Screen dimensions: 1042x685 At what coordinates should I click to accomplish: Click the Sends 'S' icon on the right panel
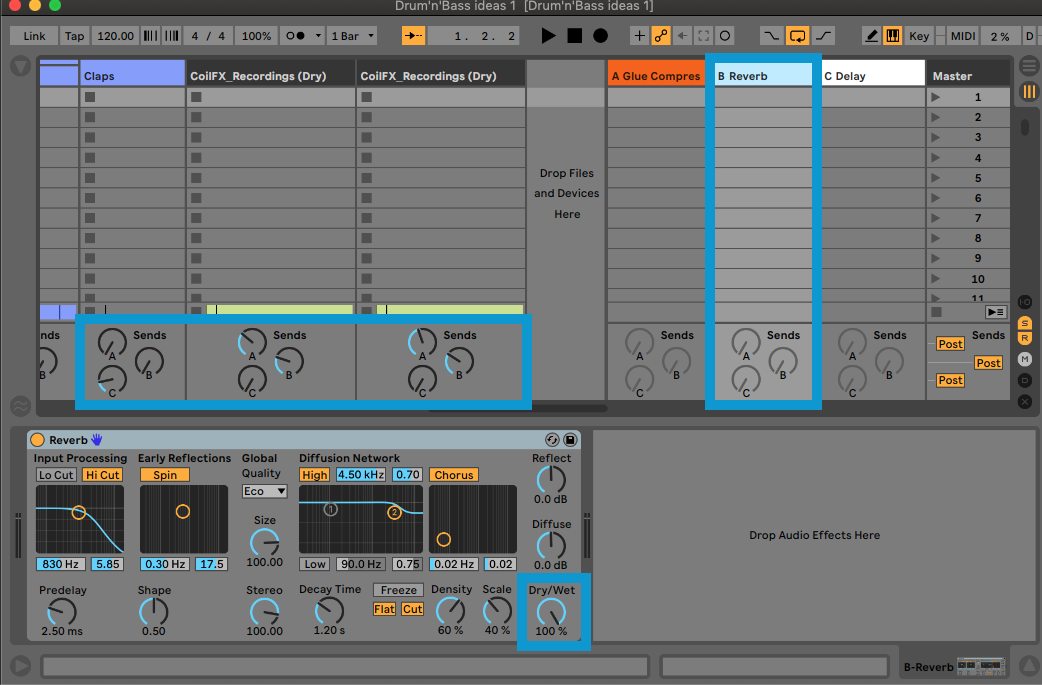[x=1025, y=324]
